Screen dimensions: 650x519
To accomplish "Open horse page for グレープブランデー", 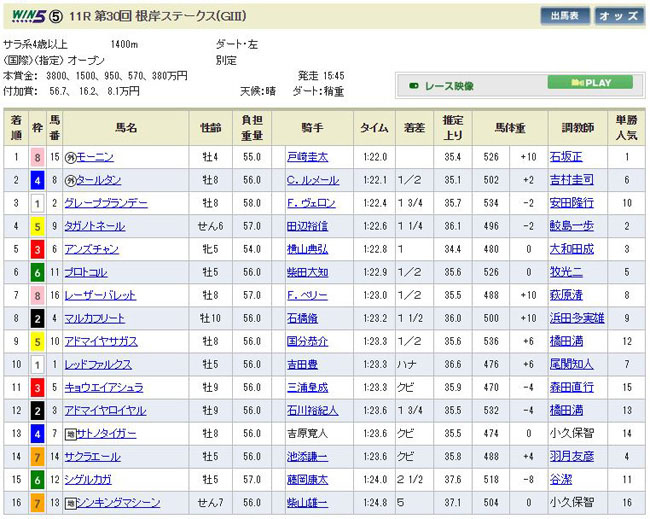I will [107, 203].
